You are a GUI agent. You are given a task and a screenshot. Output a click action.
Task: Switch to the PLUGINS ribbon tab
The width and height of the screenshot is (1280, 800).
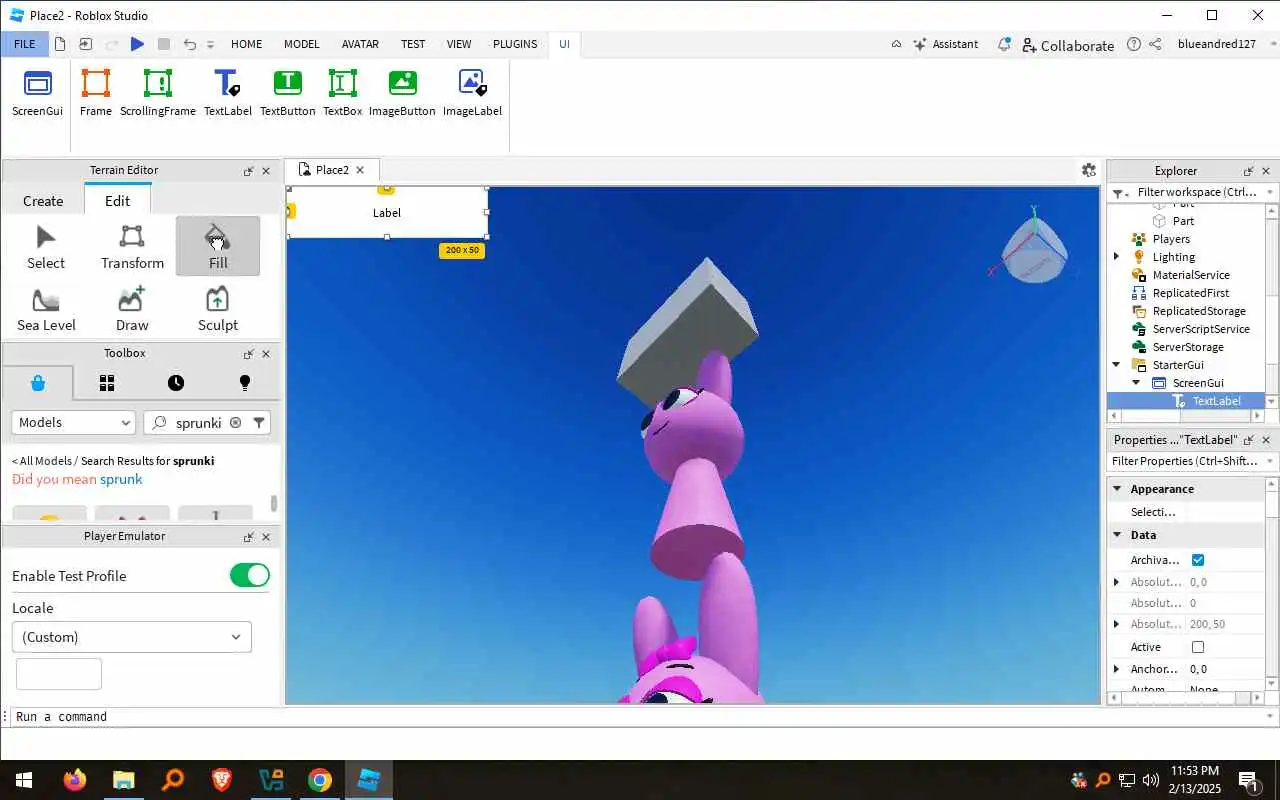[x=515, y=44]
